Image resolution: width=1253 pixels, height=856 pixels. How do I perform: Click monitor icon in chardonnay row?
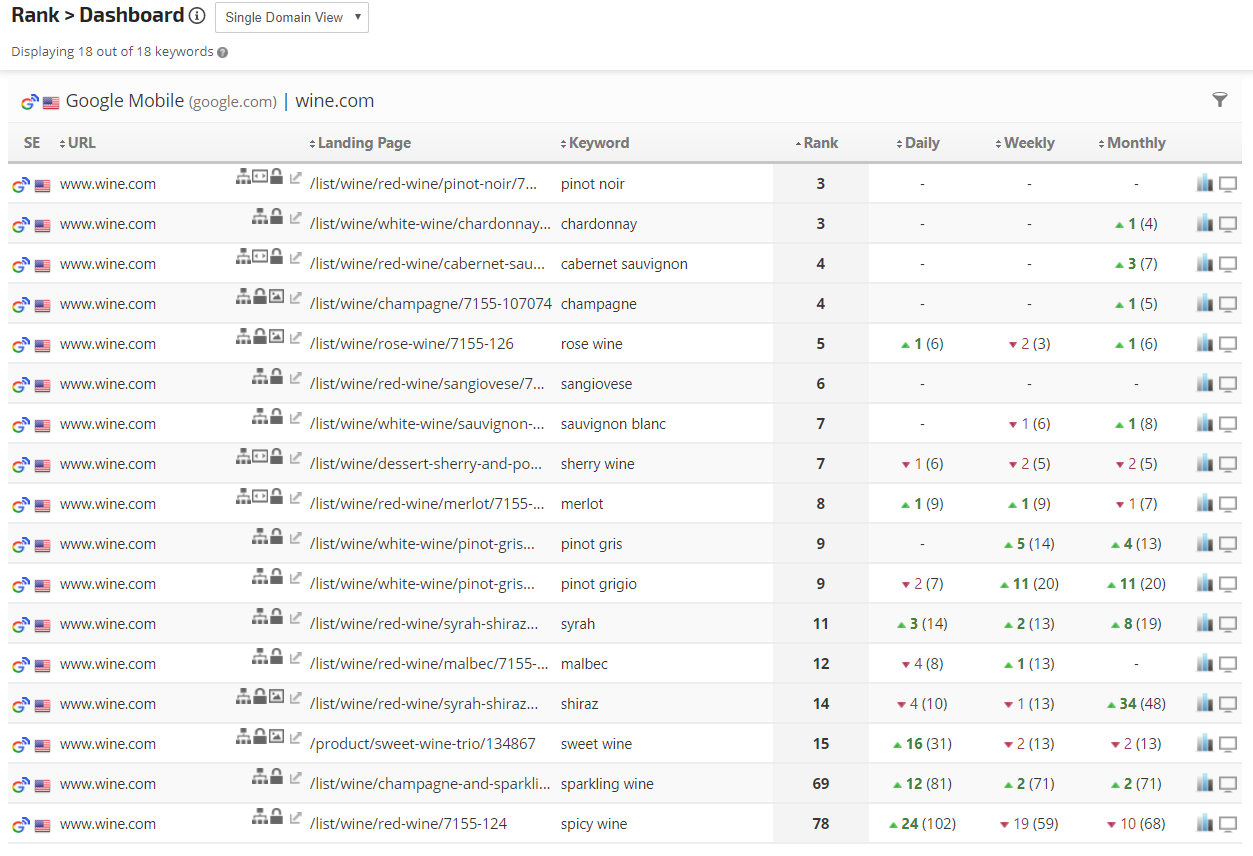coord(1228,224)
